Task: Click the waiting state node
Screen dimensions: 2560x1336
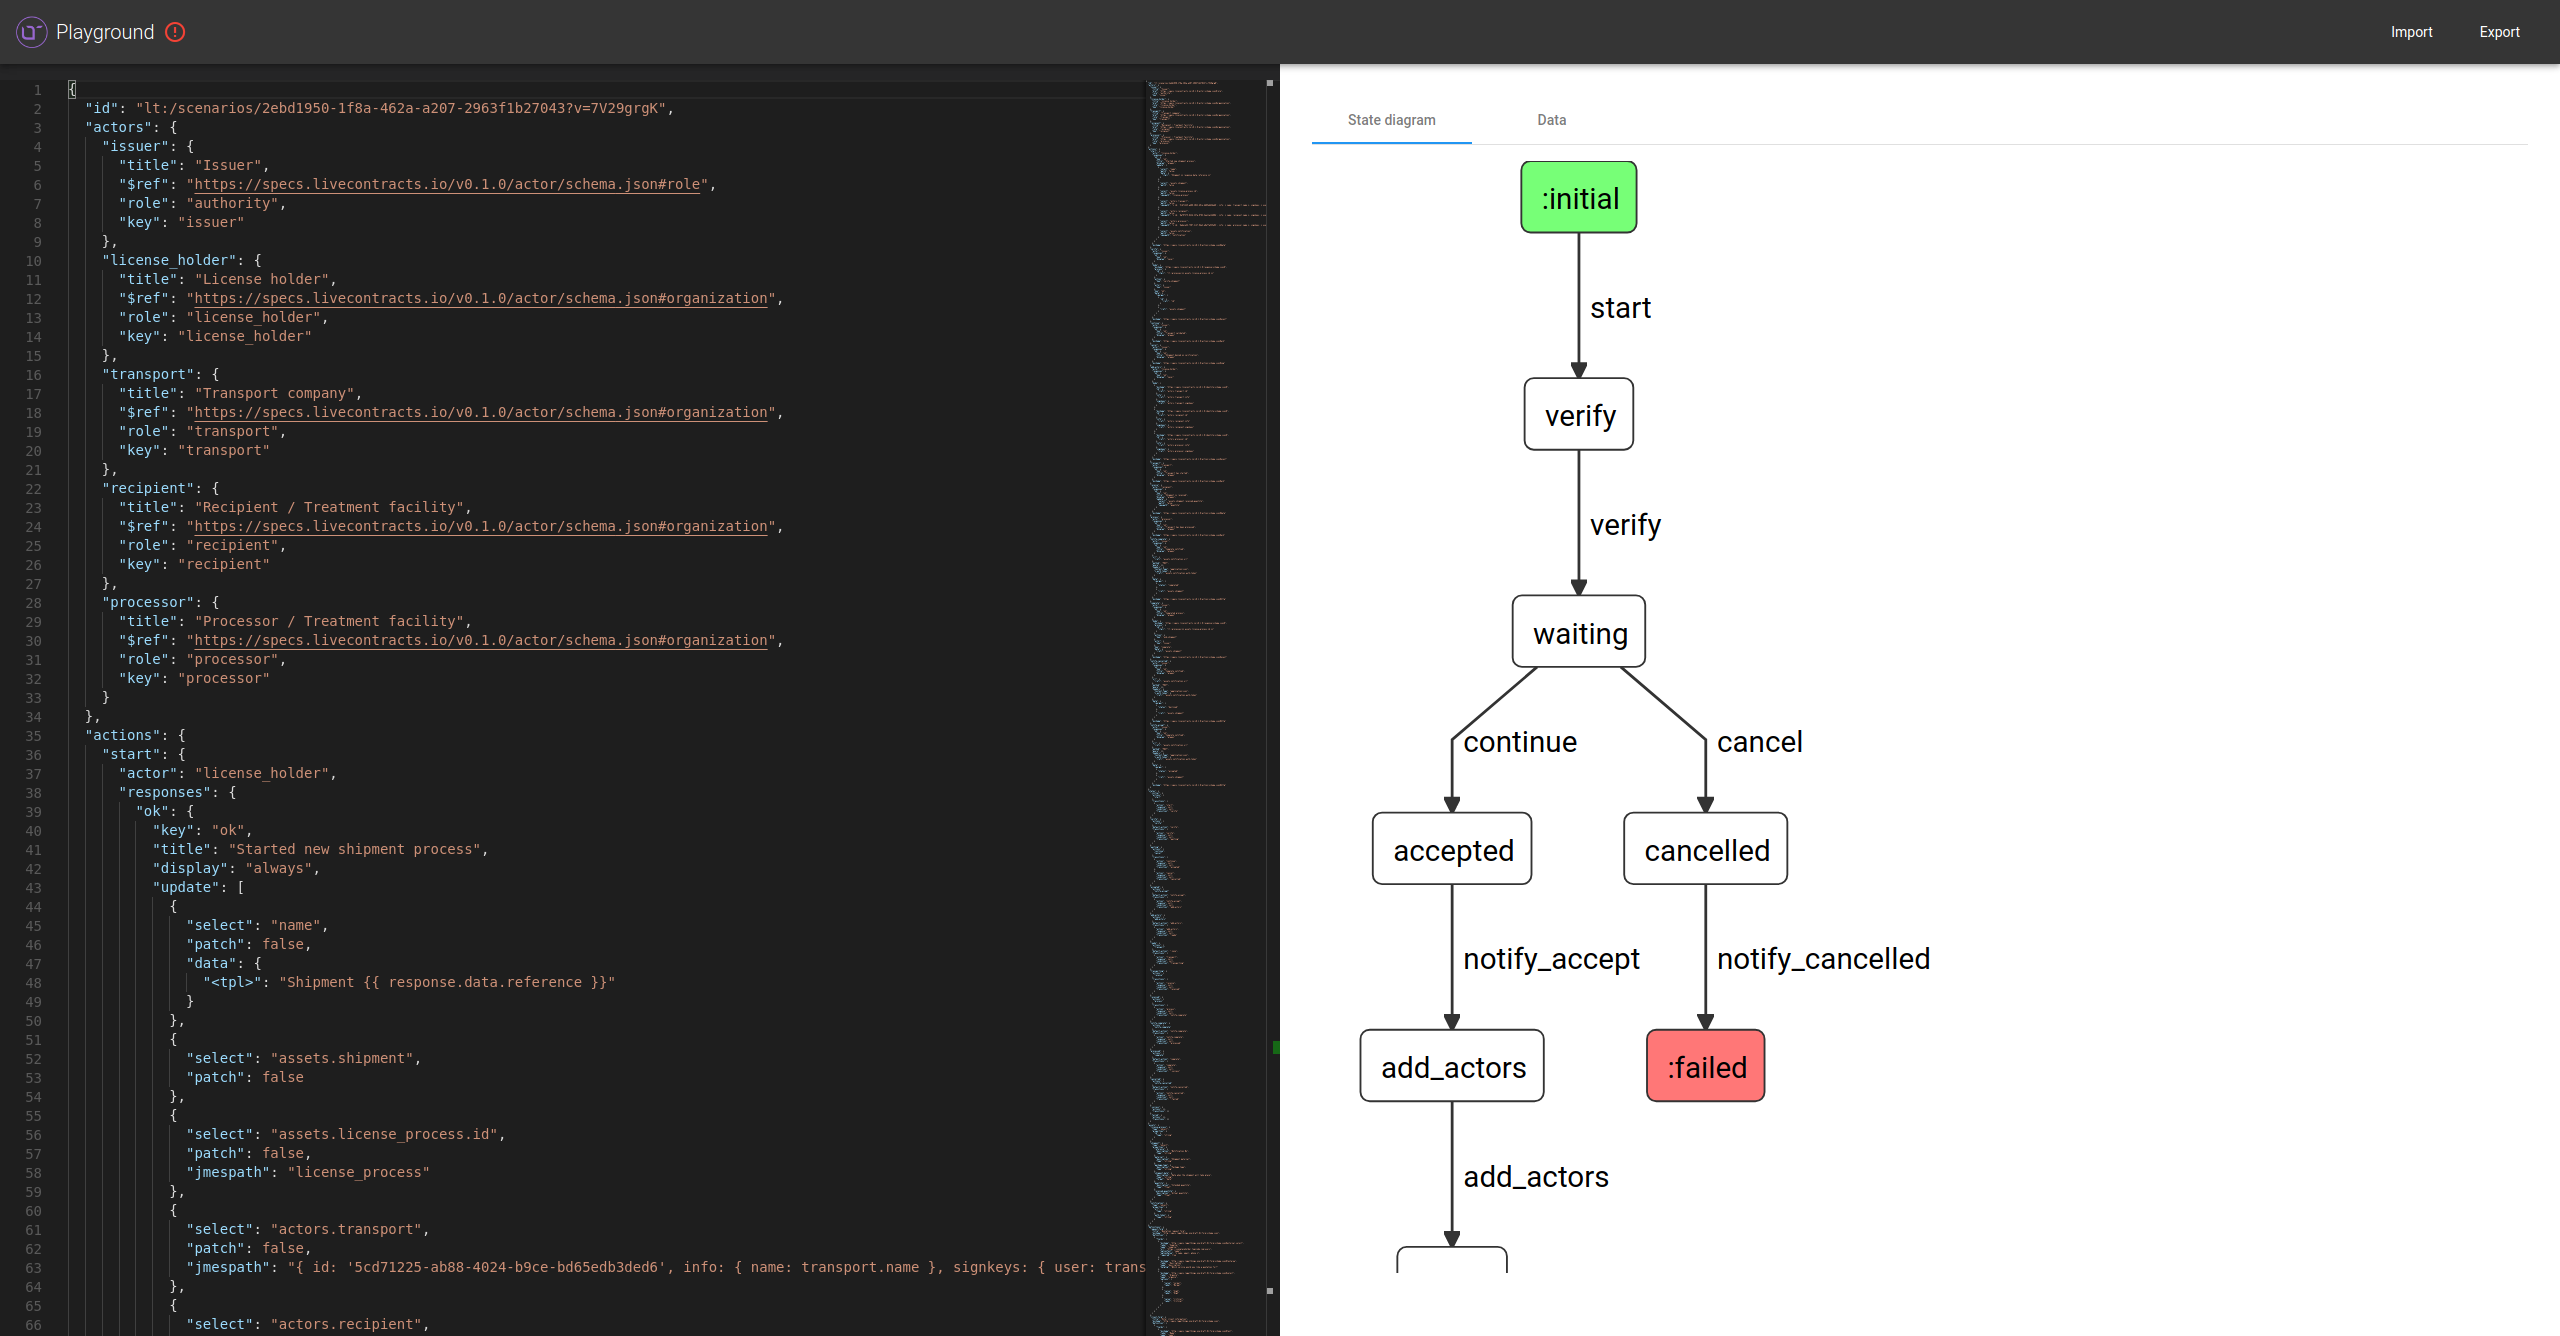Action: click(x=1578, y=632)
